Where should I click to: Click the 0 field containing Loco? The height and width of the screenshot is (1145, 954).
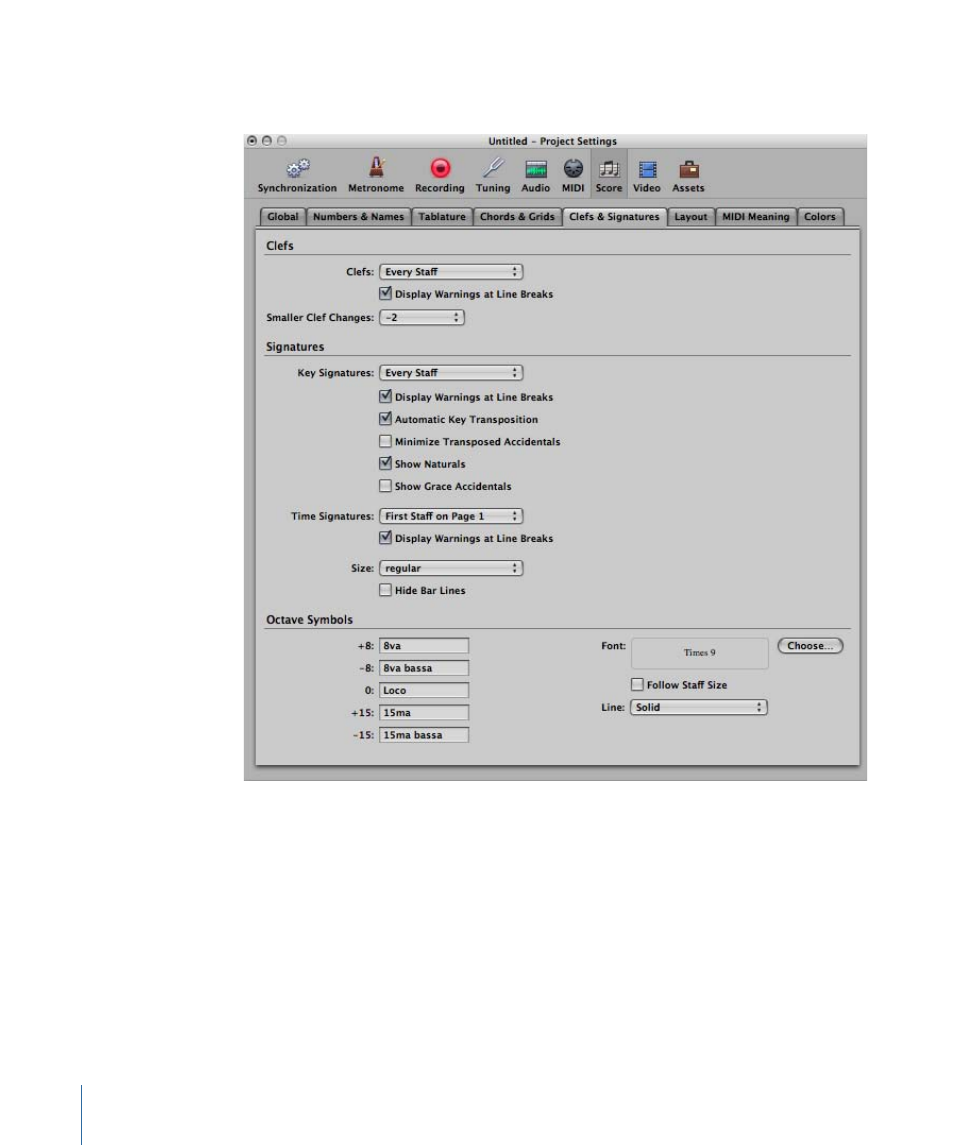(424, 690)
